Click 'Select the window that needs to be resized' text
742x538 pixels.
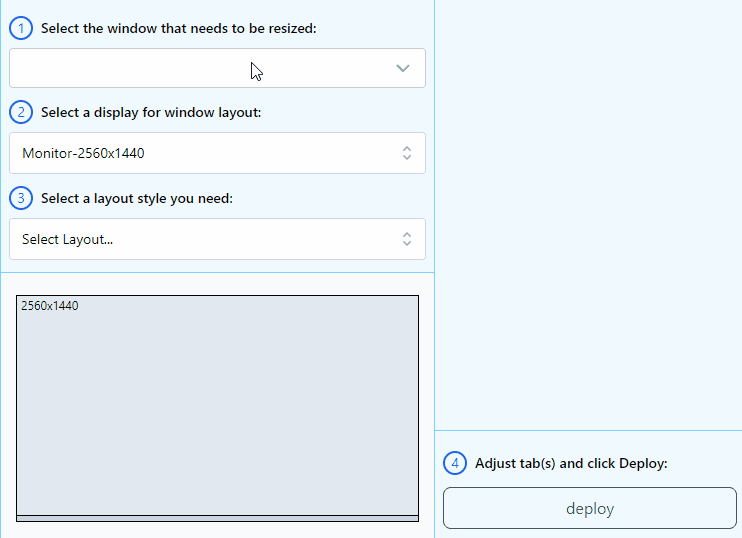178,28
